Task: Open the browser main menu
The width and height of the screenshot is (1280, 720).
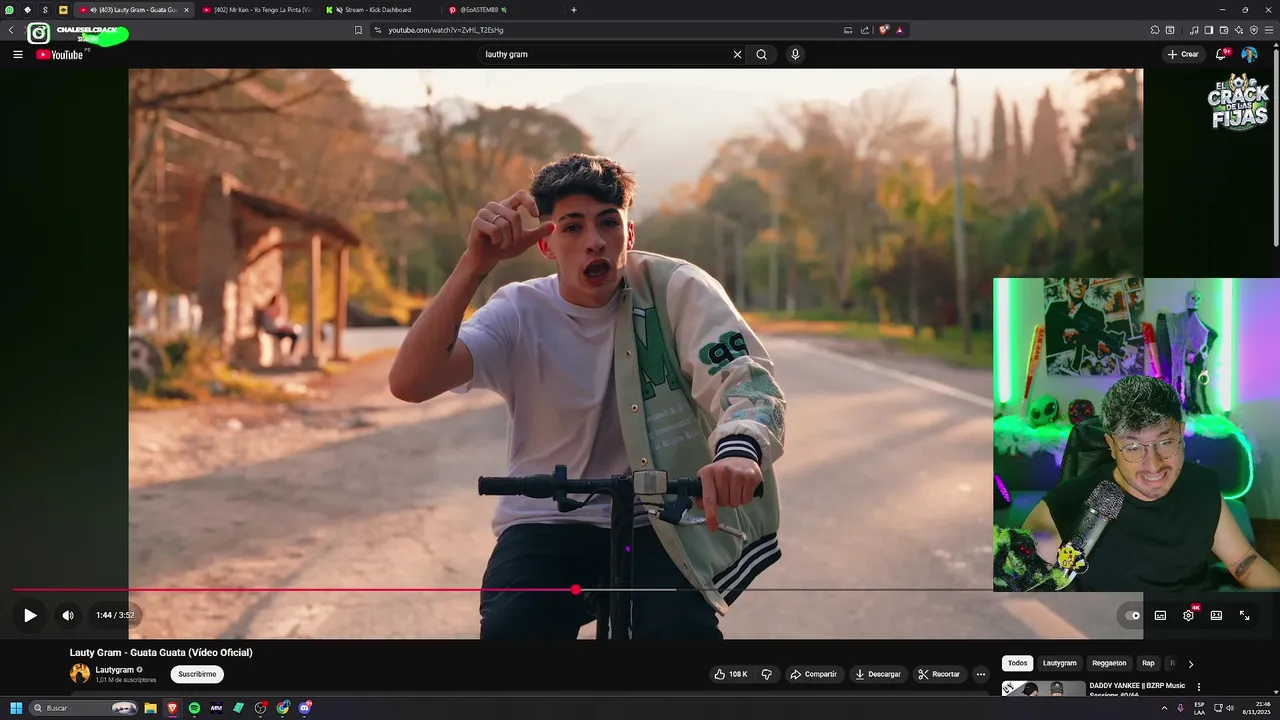Action: pyautogui.click(x=1269, y=30)
